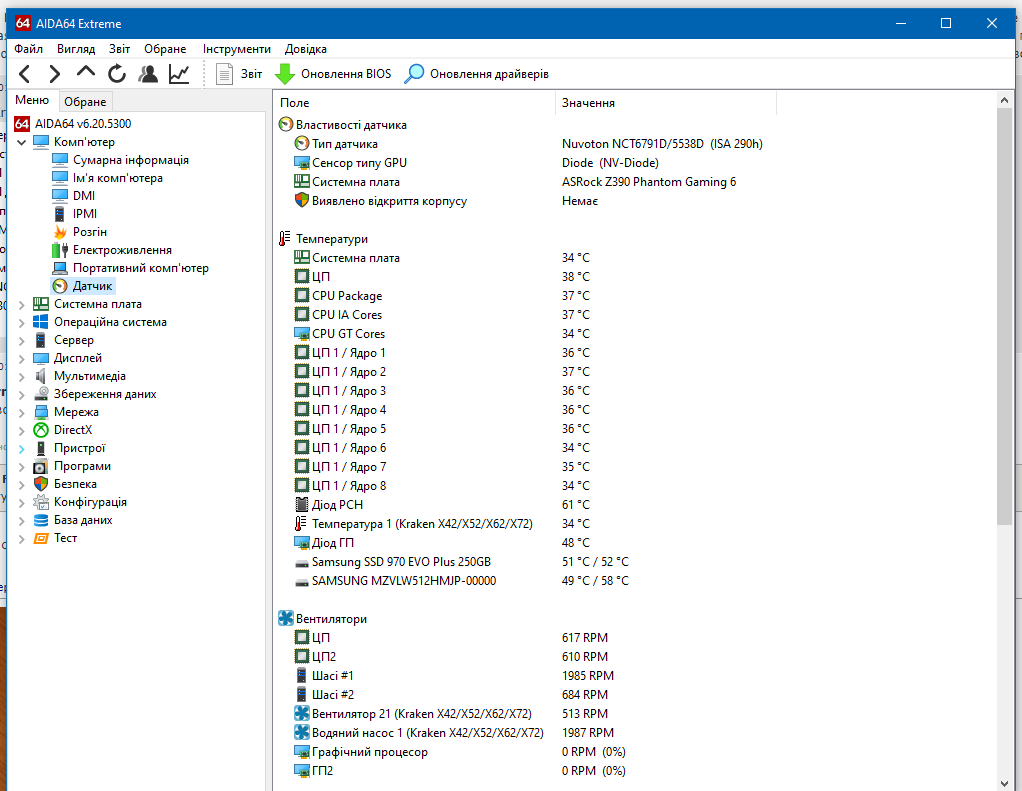Click the AIDA64 v6.20.5300 root icon
This screenshot has width=1022, height=791.
22,124
